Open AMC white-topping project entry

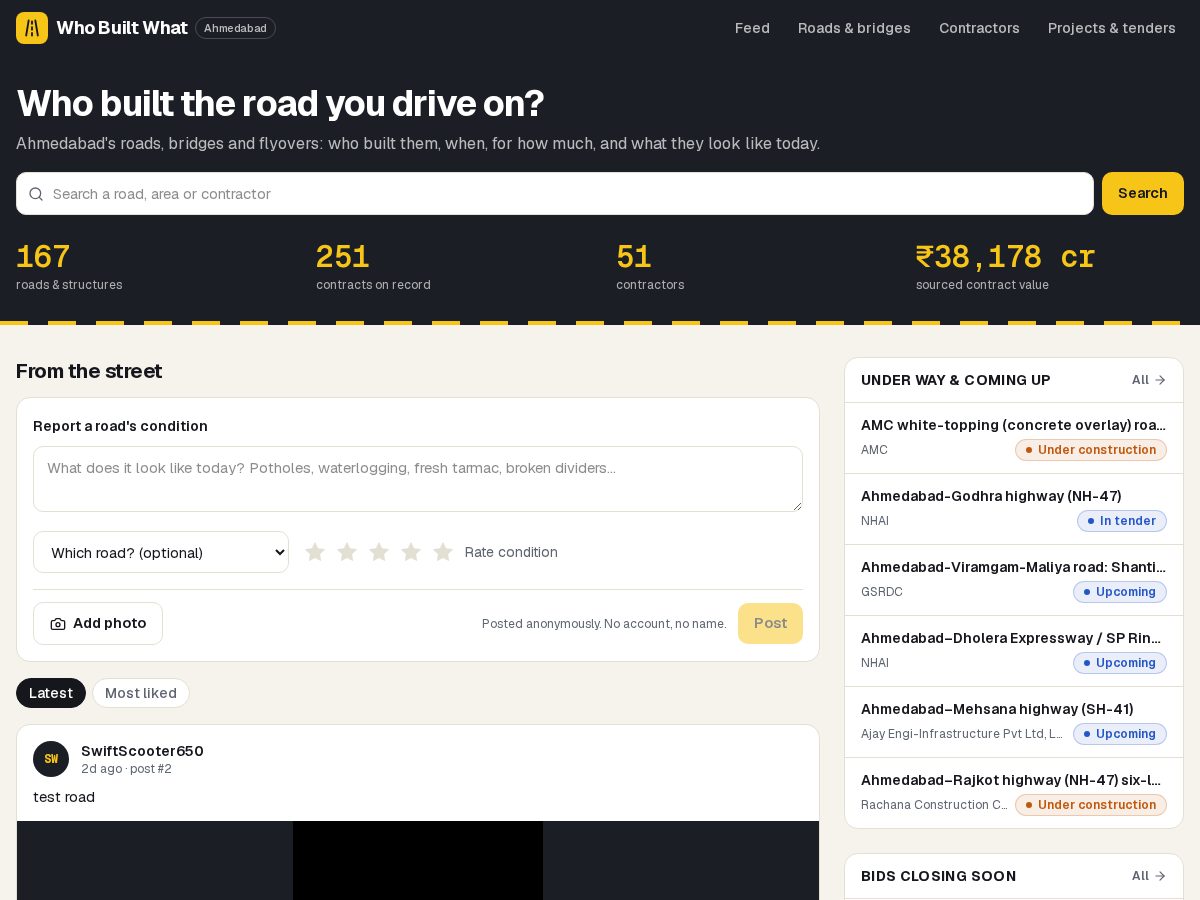pos(1014,438)
